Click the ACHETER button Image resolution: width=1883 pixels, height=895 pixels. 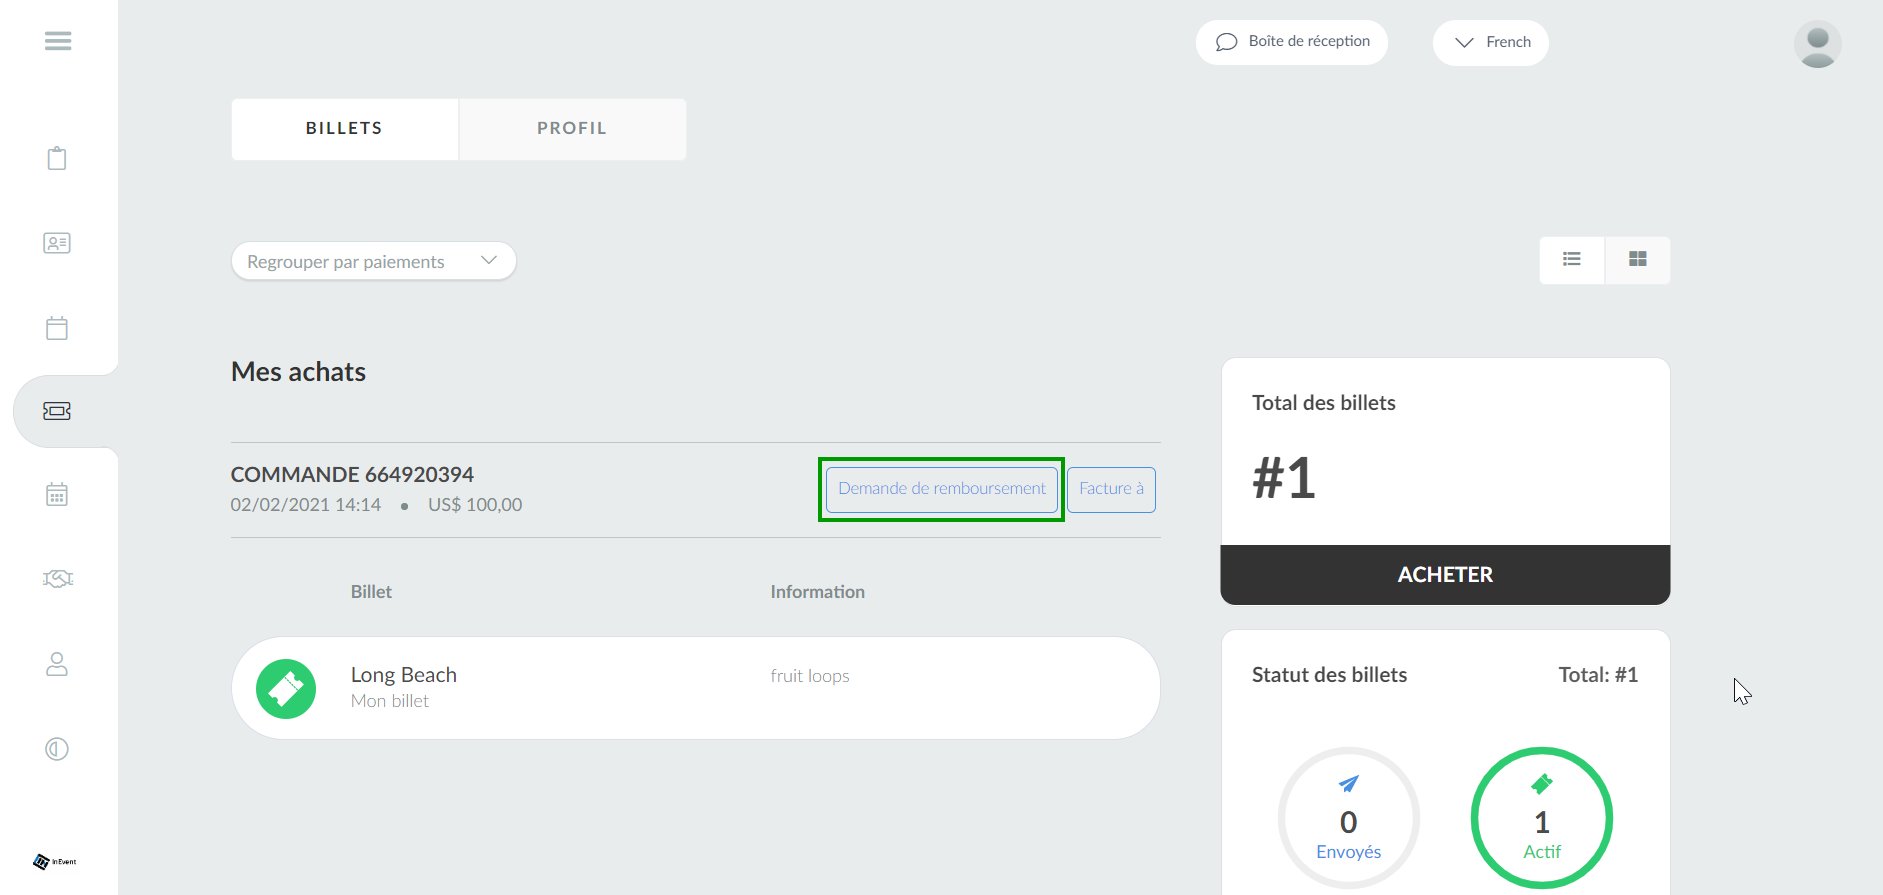pyautogui.click(x=1445, y=575)
